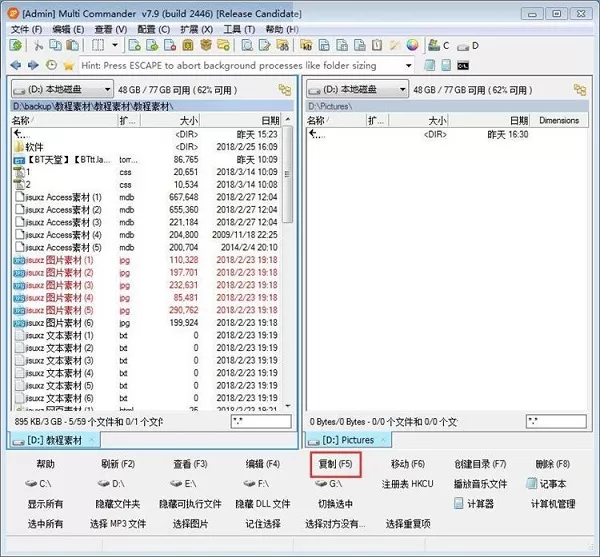Viewport: 600px width, 557px height.
Task: Click the G:\ drive button
Action: tap(329, 484)
